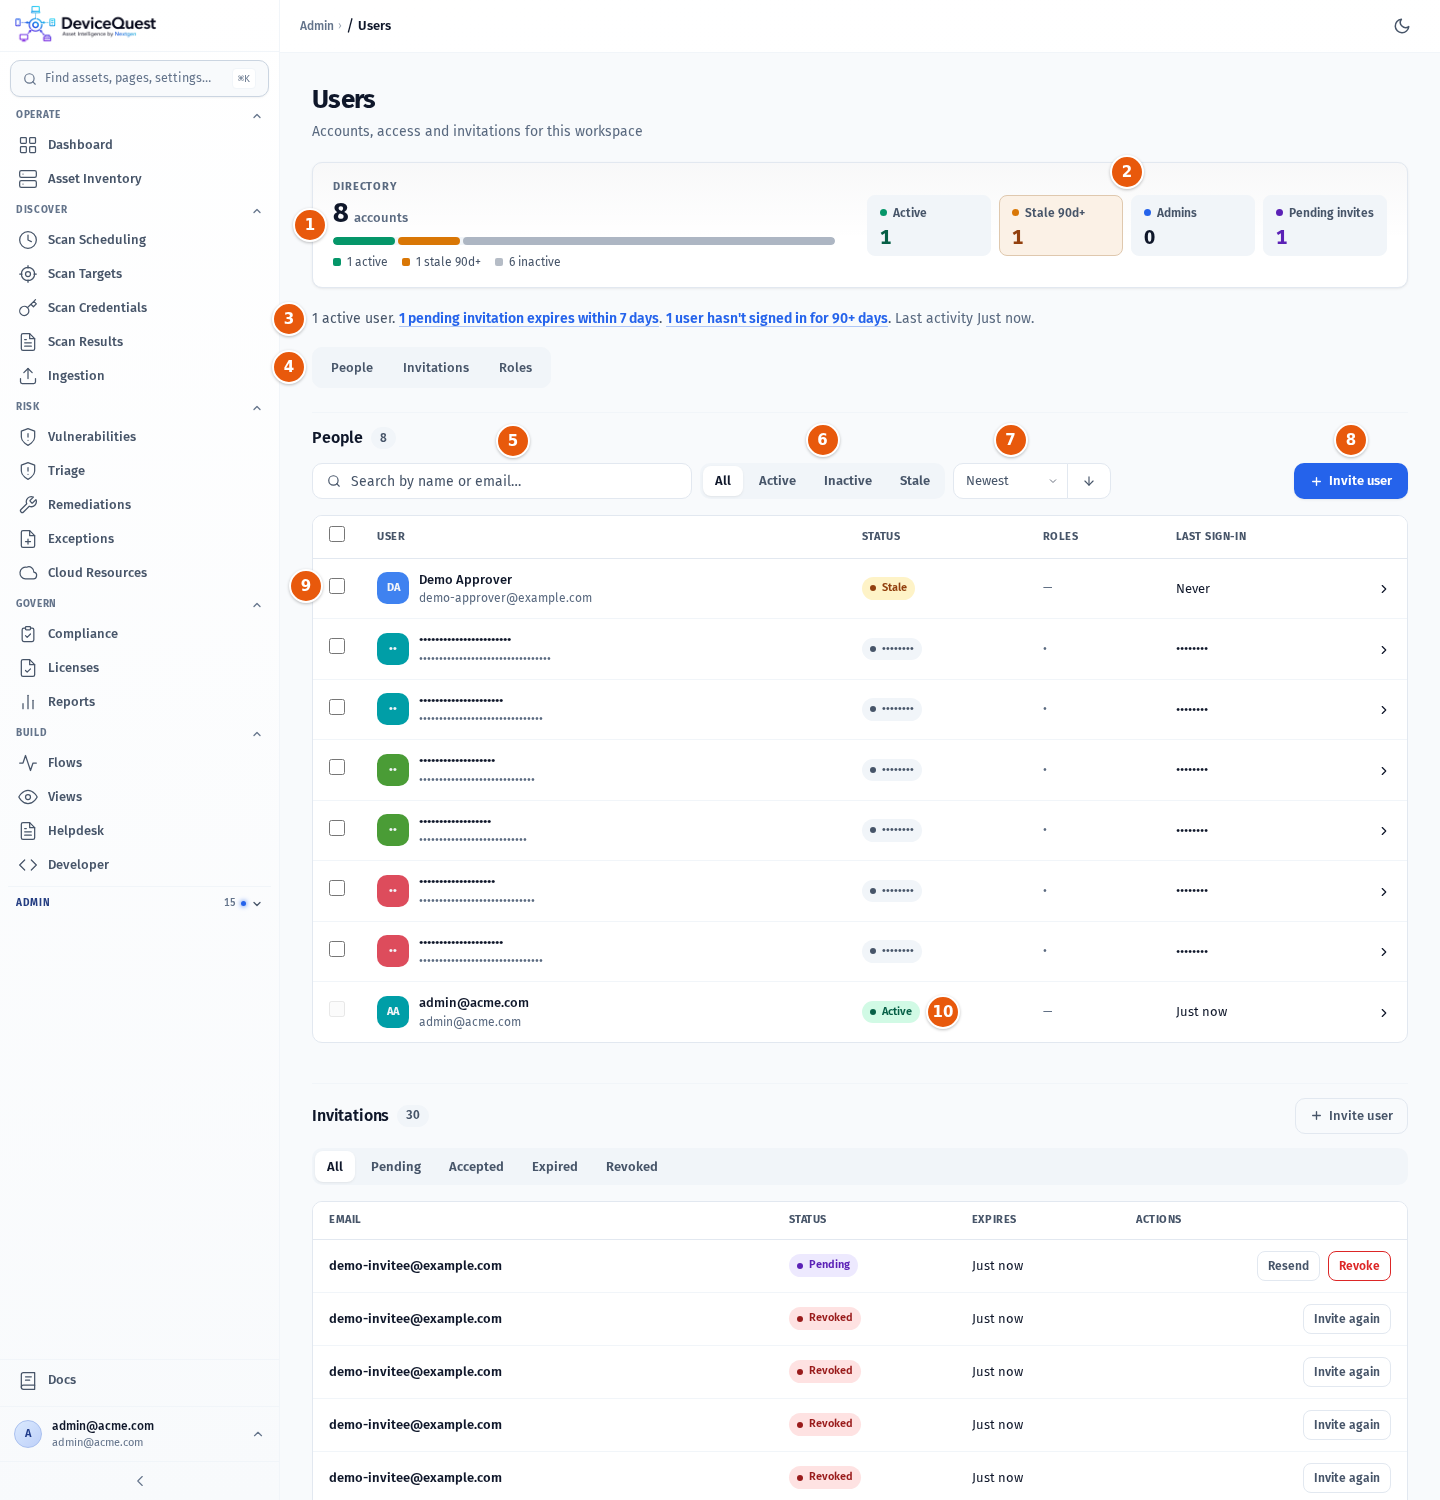Collapse the GOVERN section
The width and height of the screenshot is (1440, 1500).
(x=257, y=605)
